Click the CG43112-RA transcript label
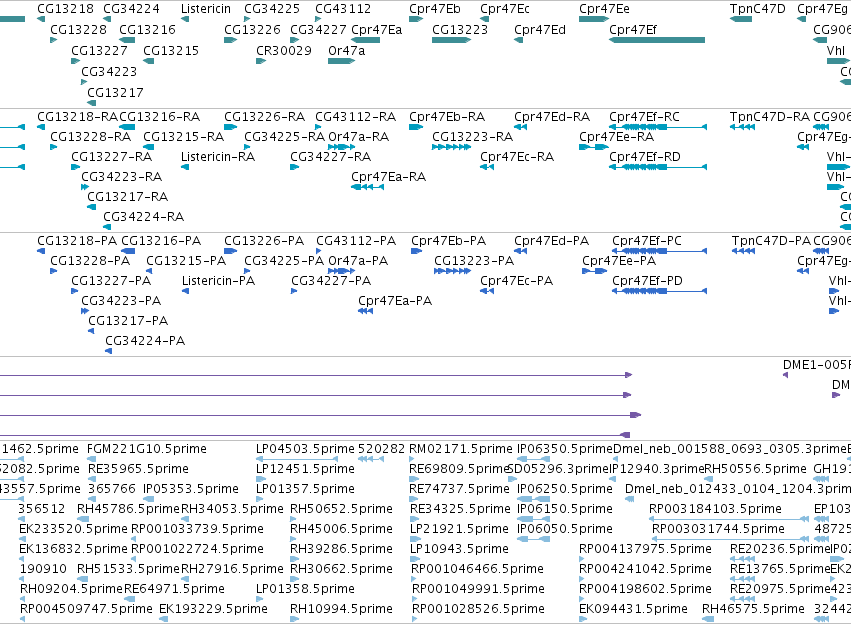851x624 pixels. [355, 117]
